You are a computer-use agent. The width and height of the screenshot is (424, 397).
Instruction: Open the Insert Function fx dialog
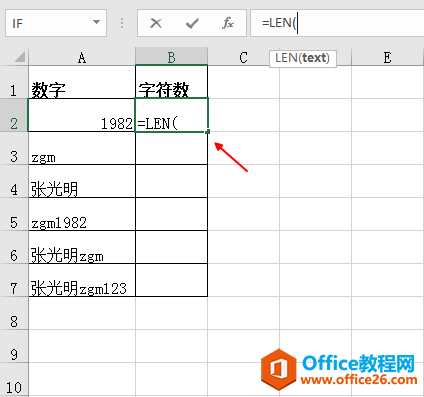[228, 23]
